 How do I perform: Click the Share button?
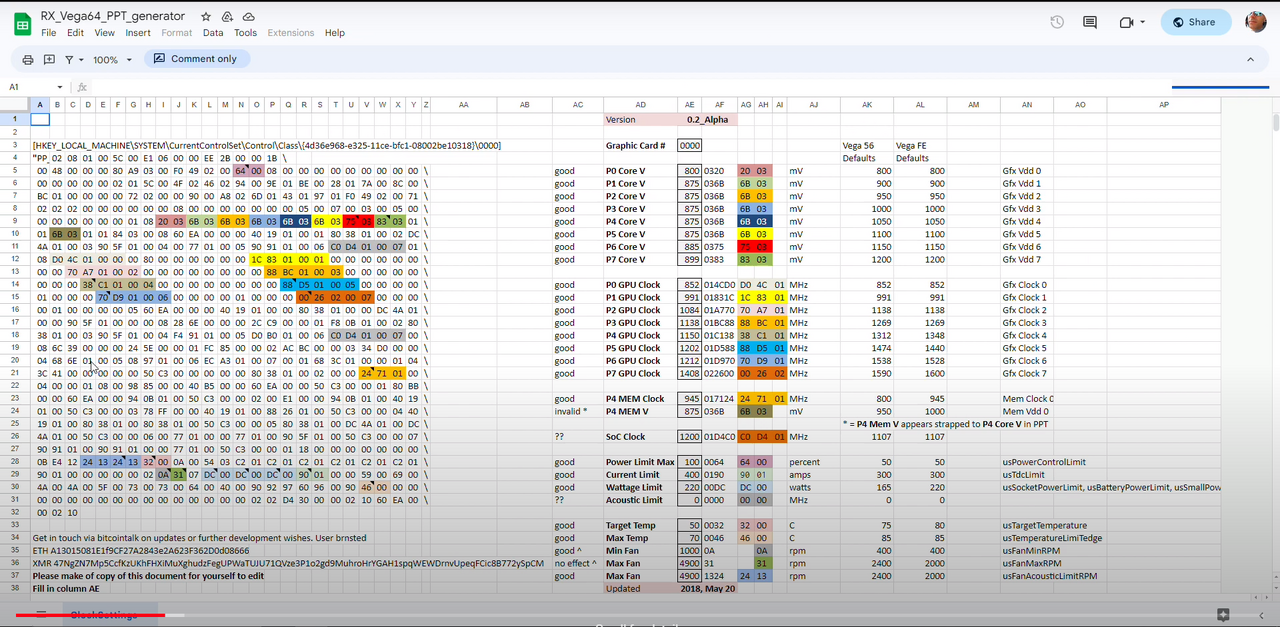(1195, 22)
